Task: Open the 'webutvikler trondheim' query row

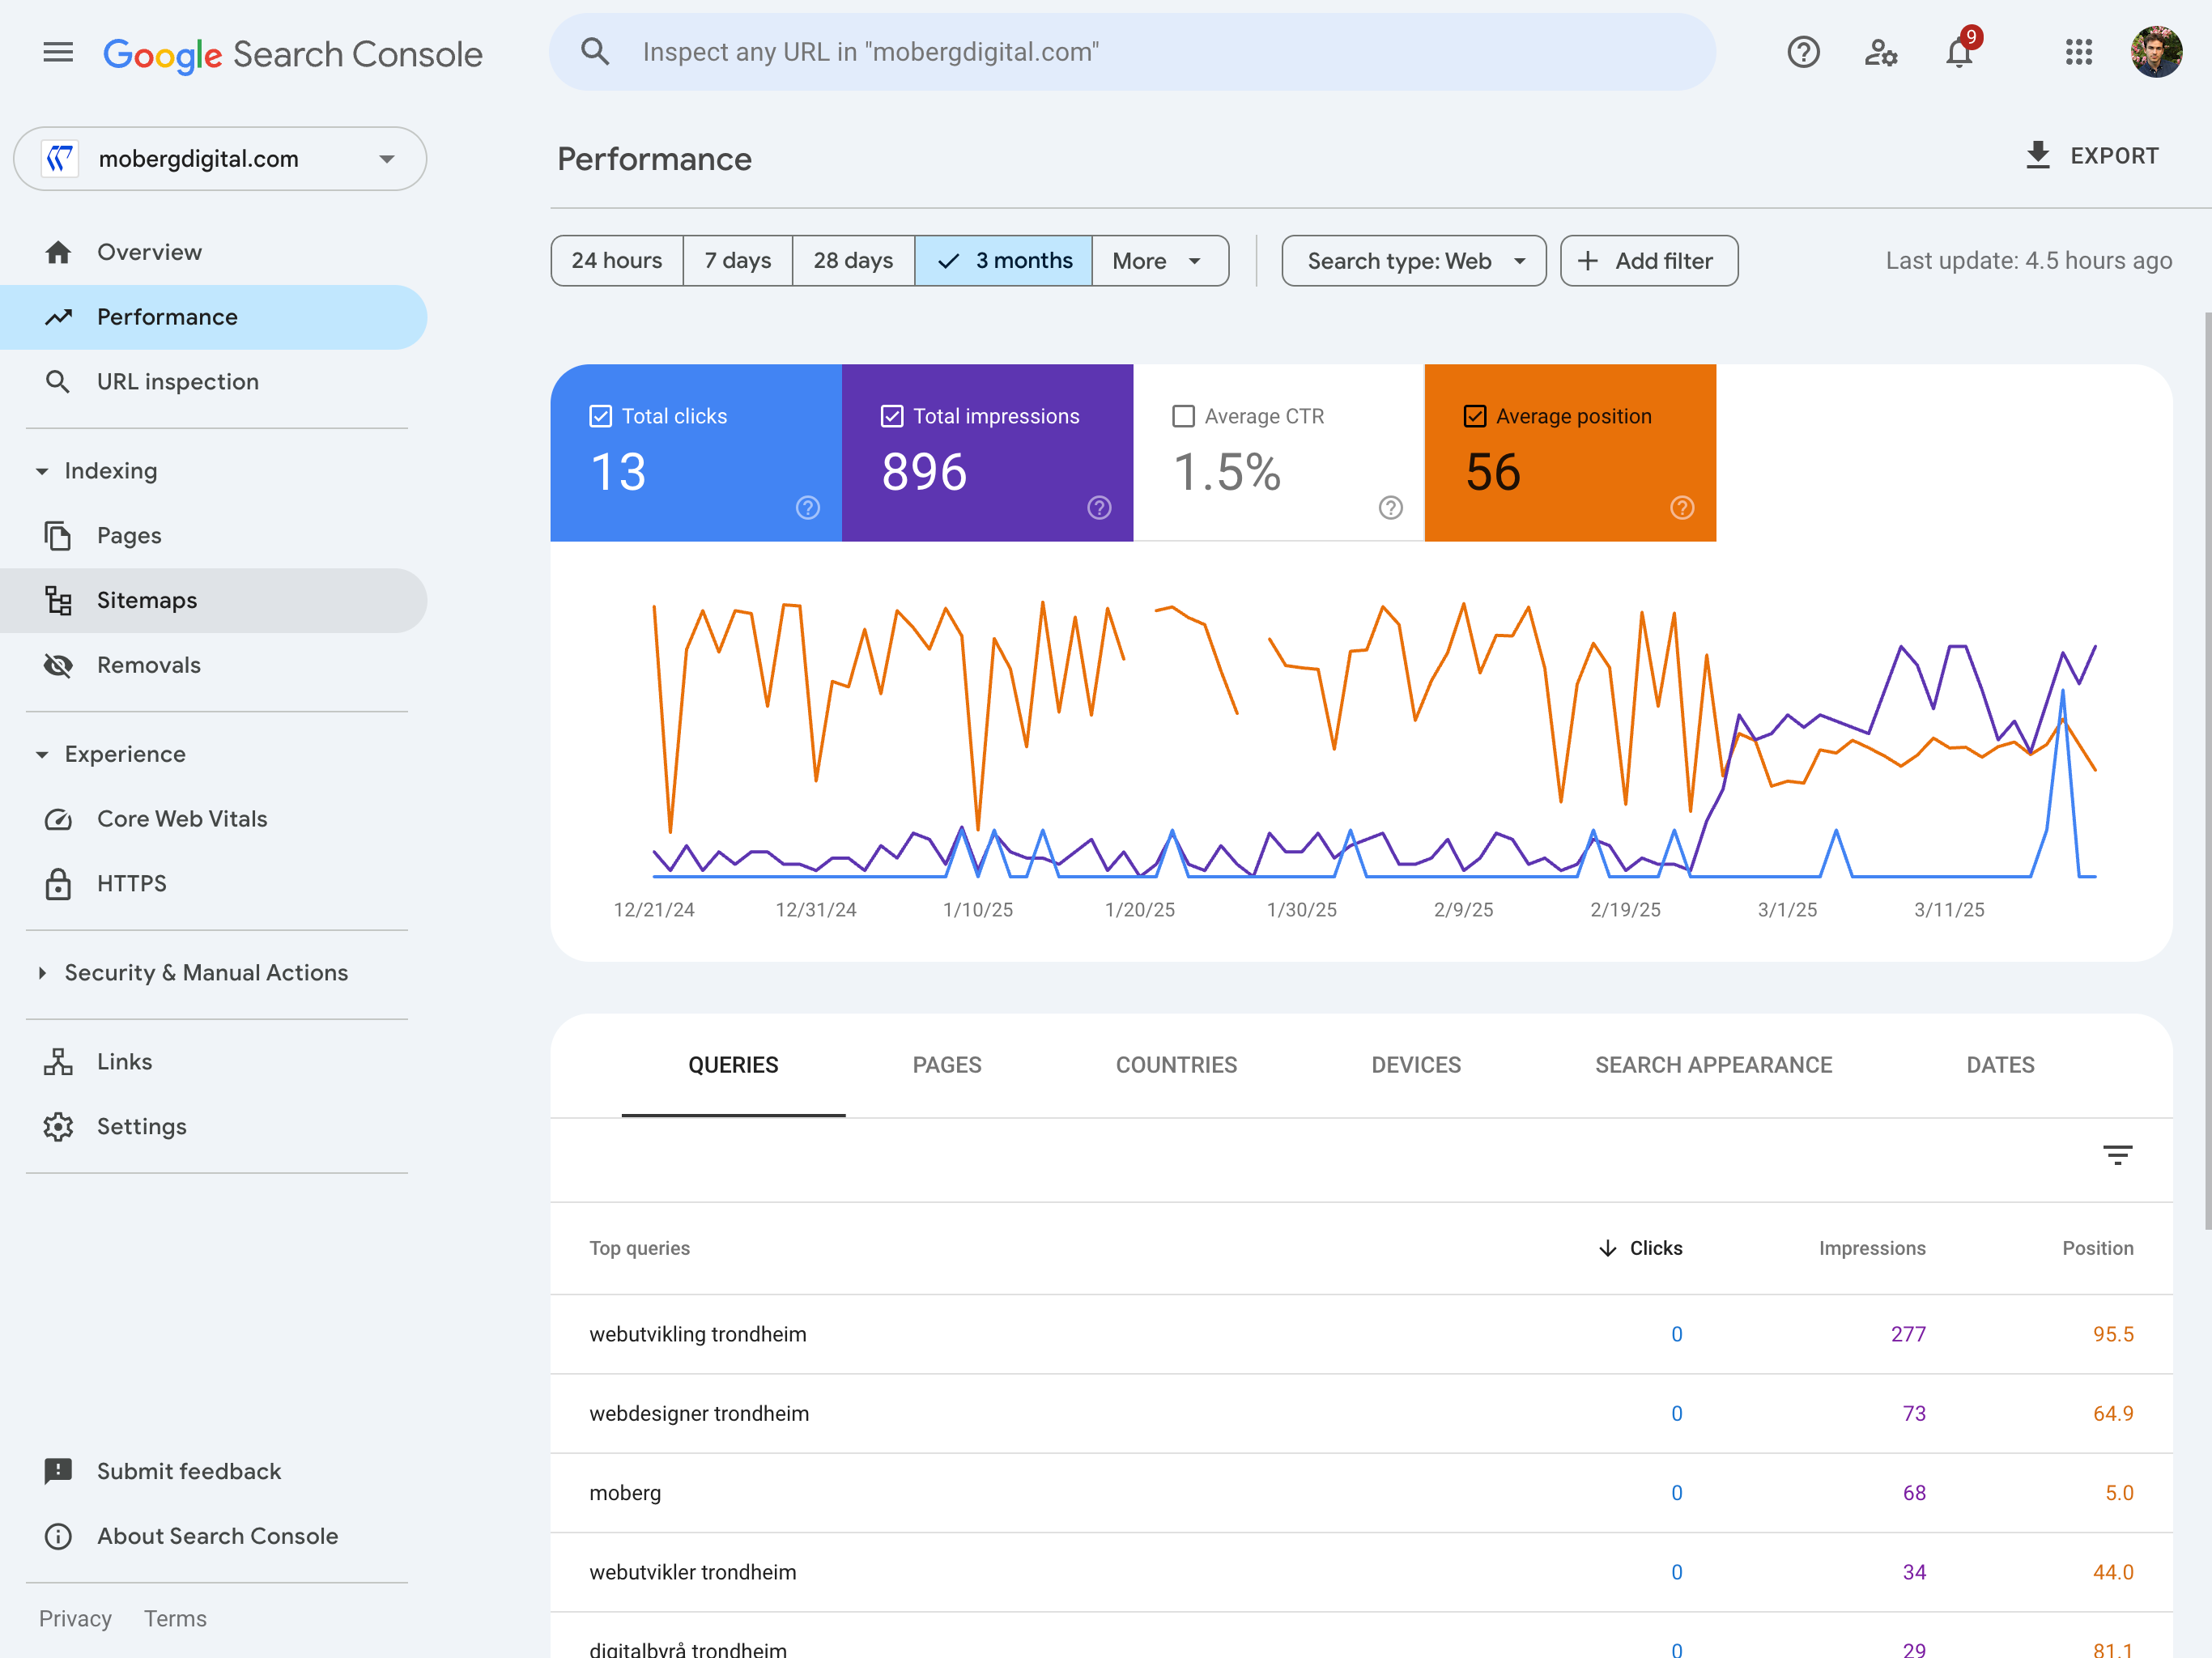Action: (1361, 1572)
